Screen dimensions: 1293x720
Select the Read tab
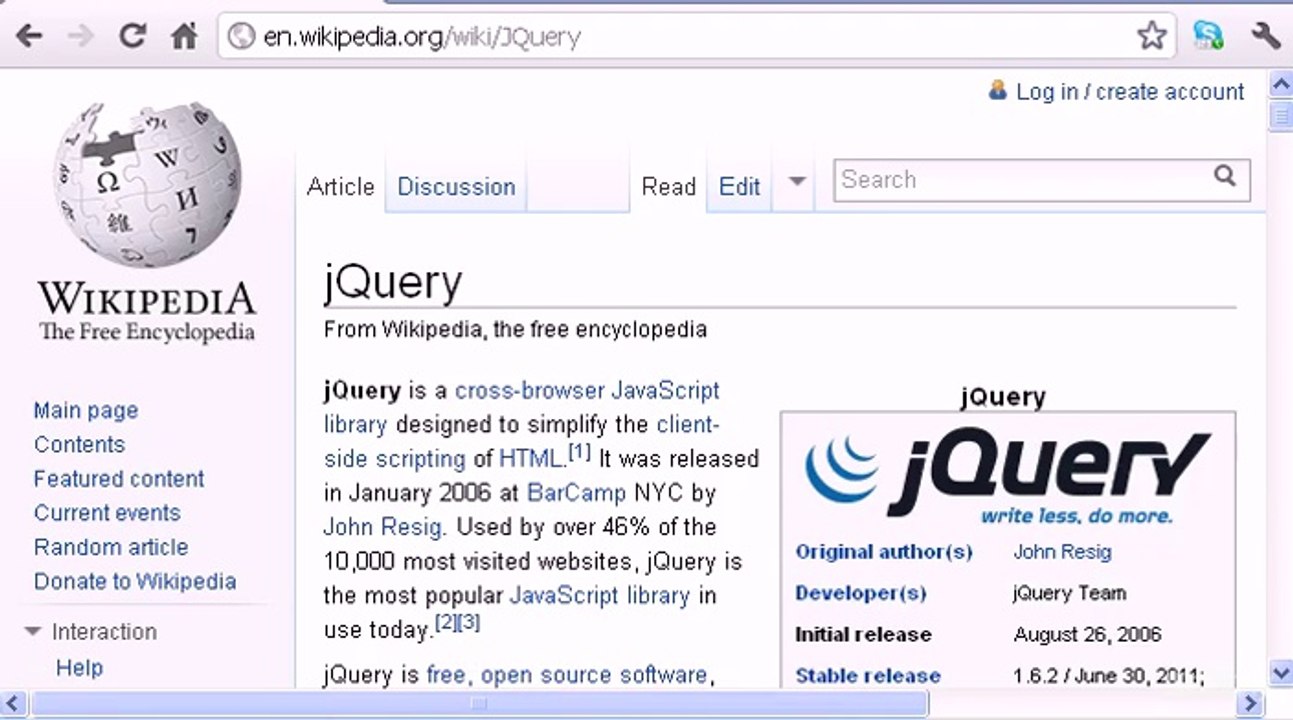click(x=668, y=186)
